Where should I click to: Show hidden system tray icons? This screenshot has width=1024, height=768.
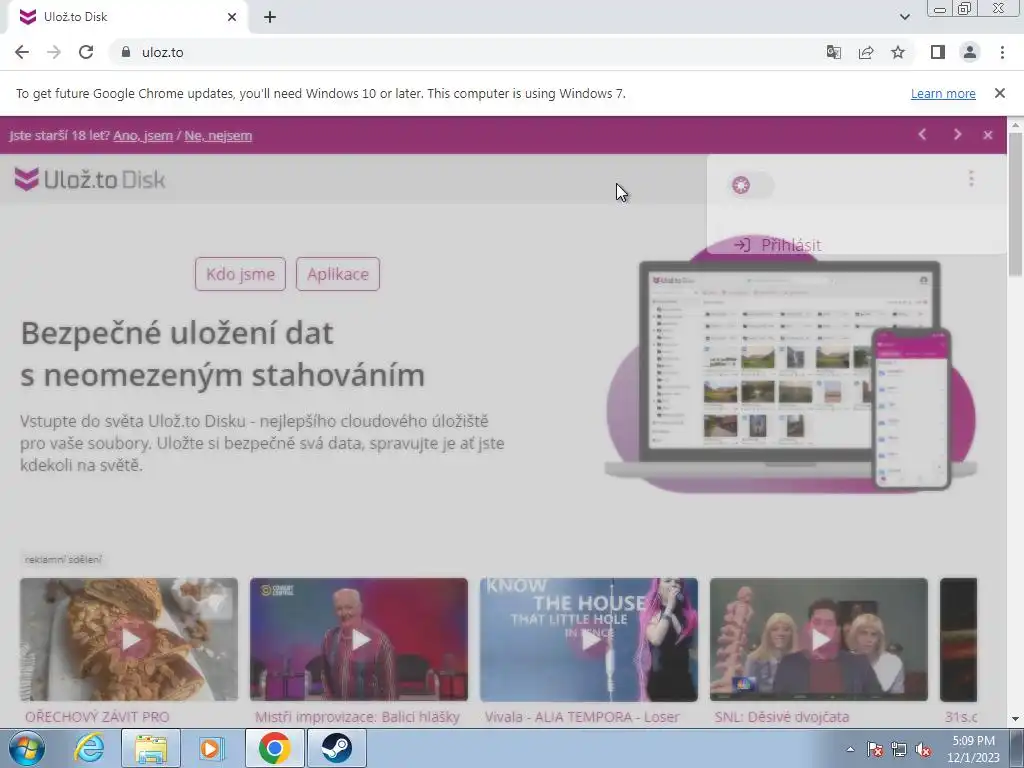coord(850,749)
